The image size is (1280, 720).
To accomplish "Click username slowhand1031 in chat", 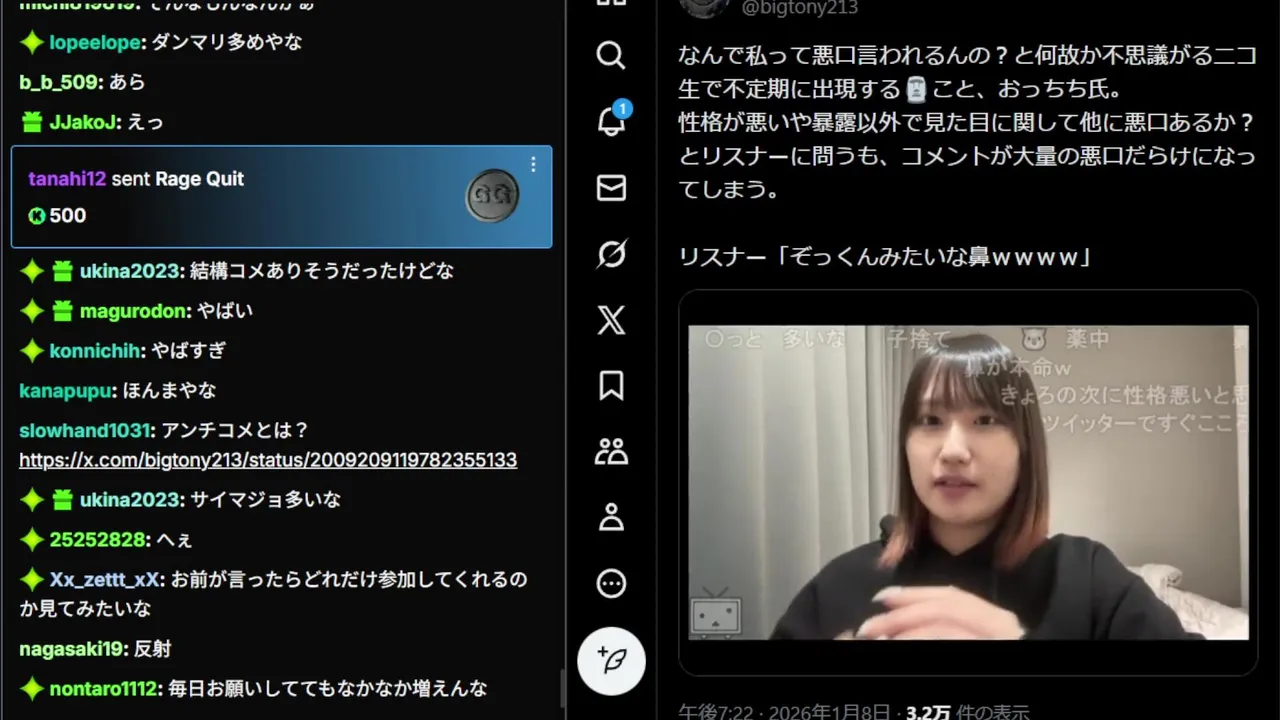I will coord(84,430).
